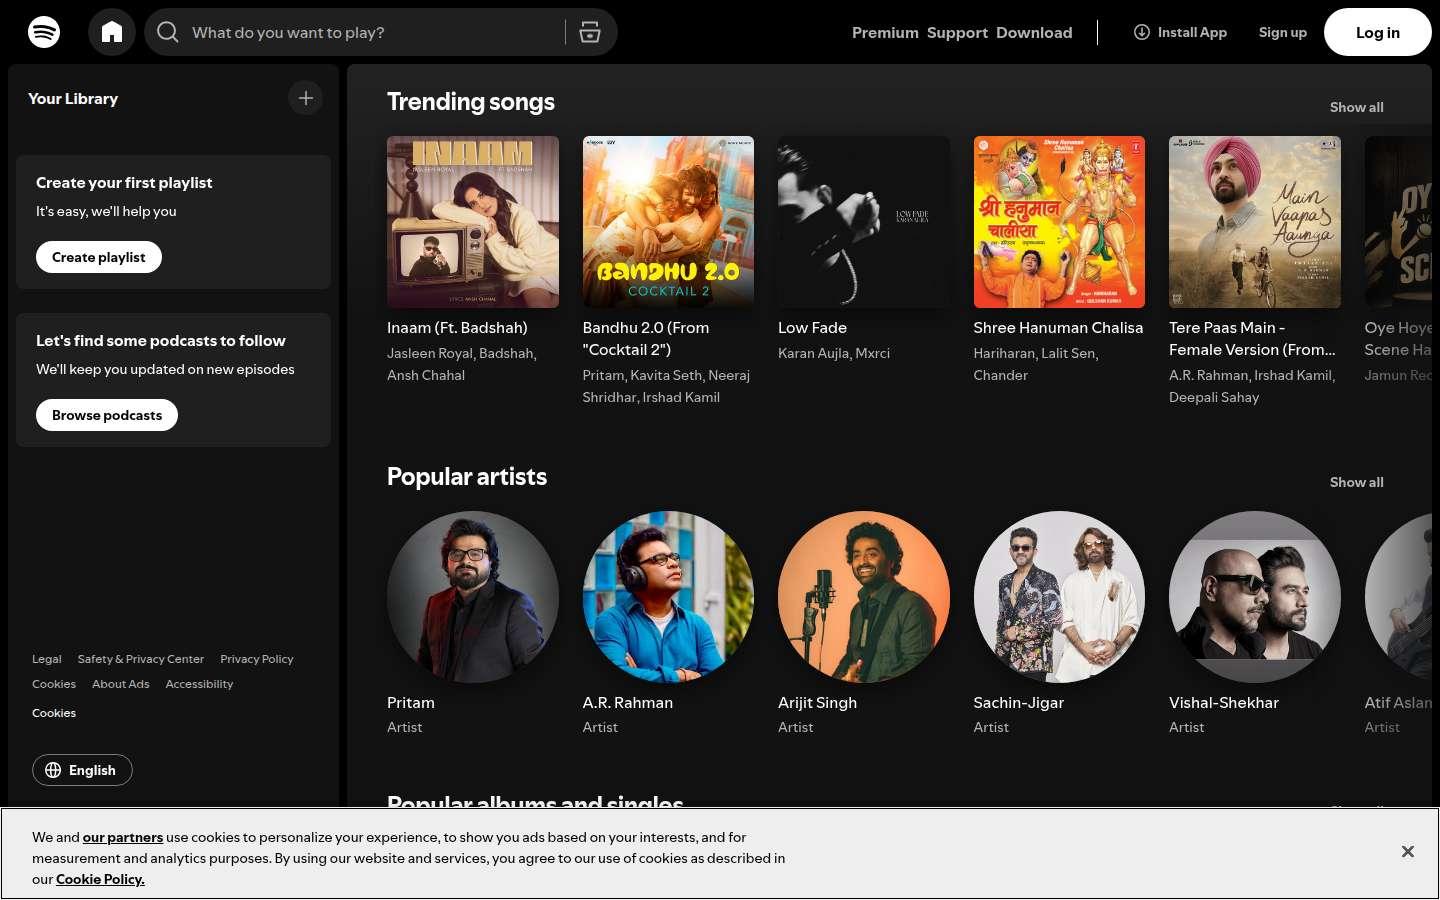This screenshot has width=1440, height=900.
Task: Show all Popular artists
Action: pos(1357,482)
